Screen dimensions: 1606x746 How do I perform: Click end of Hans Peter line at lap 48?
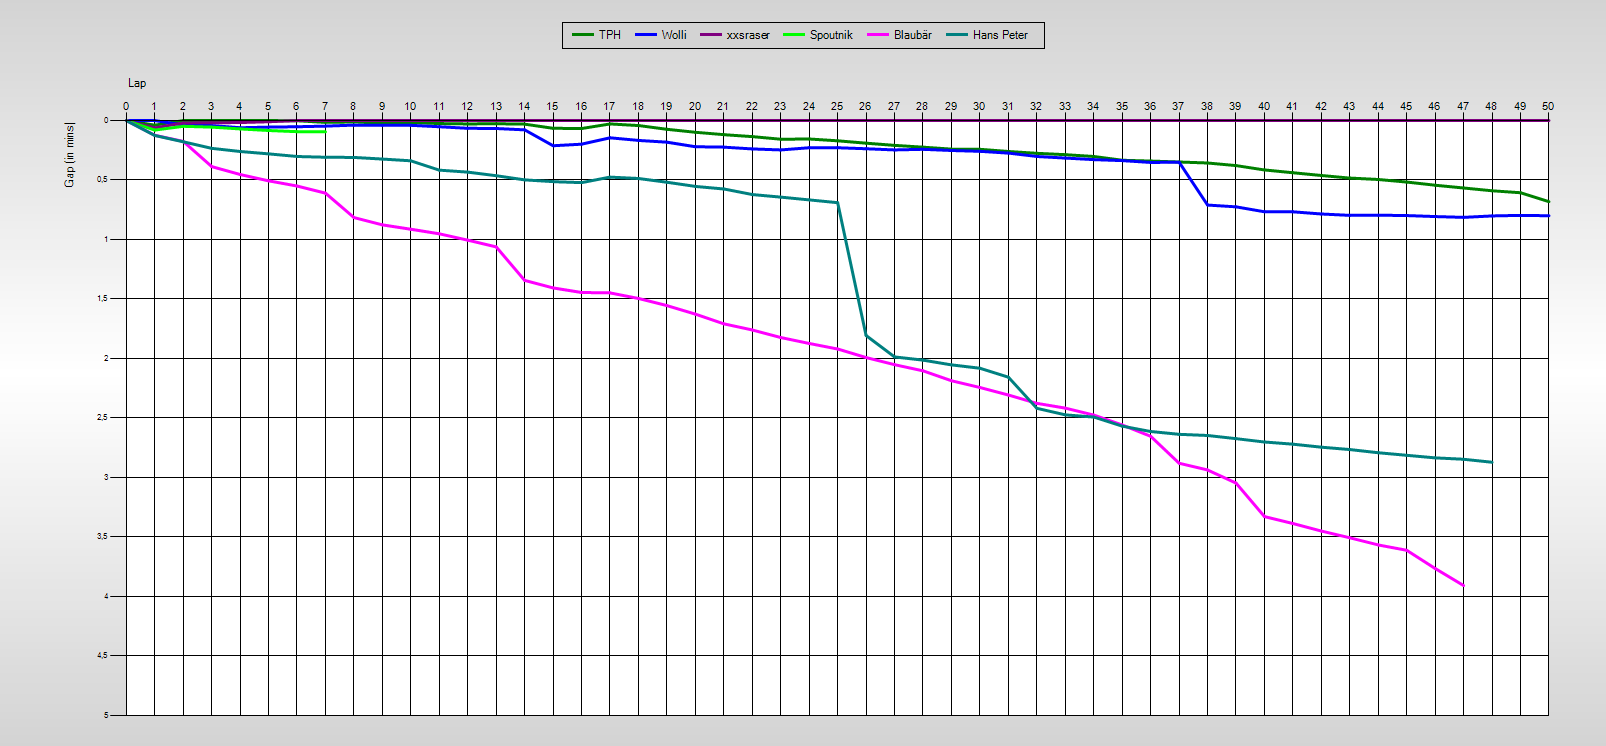pos(1491,462)
